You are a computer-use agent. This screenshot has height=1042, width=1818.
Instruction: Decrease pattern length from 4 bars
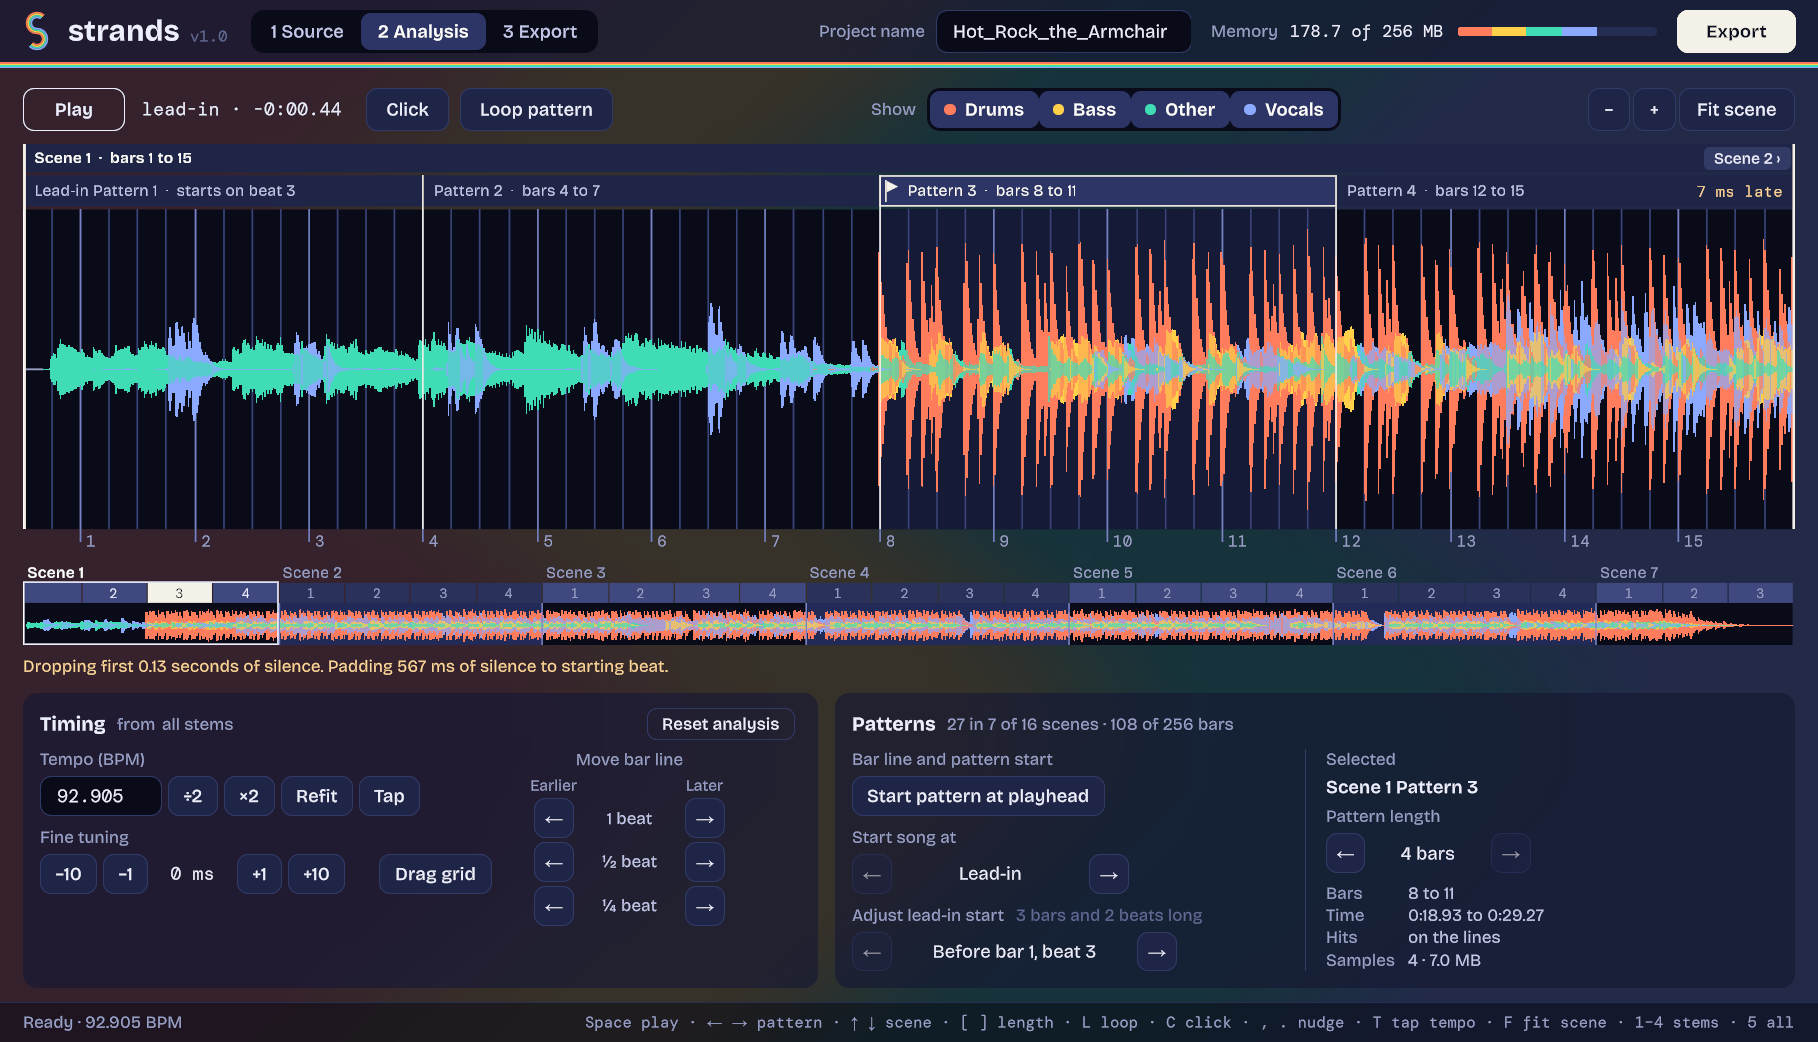pos(1345,854)
